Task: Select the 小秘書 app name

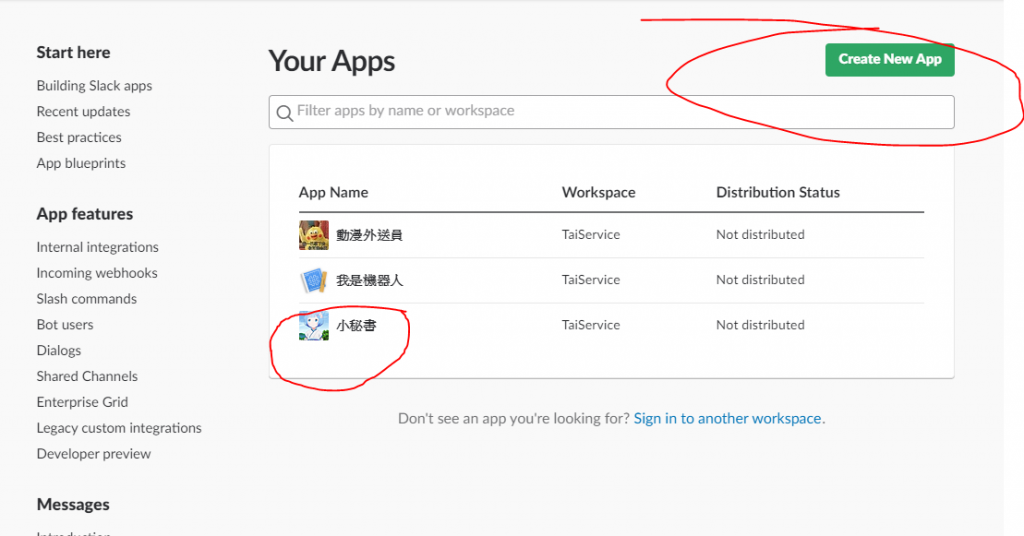Action: coord(356,325)
